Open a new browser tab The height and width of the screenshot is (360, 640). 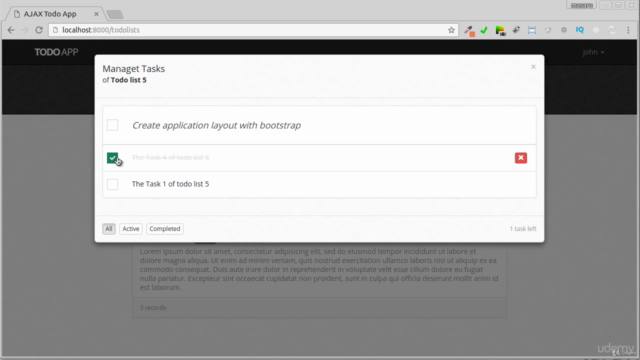(115, 15)
